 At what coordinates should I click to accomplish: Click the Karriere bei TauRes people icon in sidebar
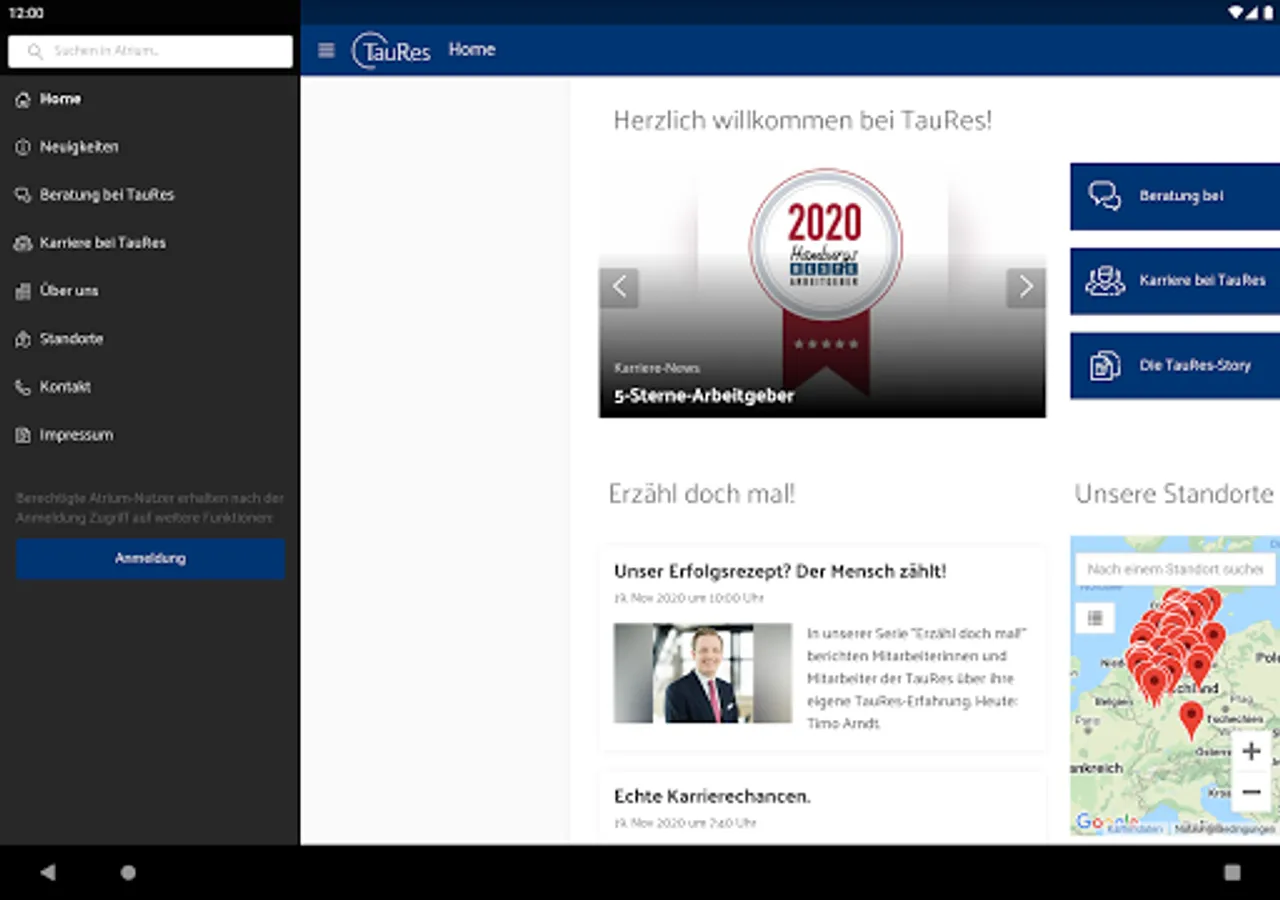23,243
